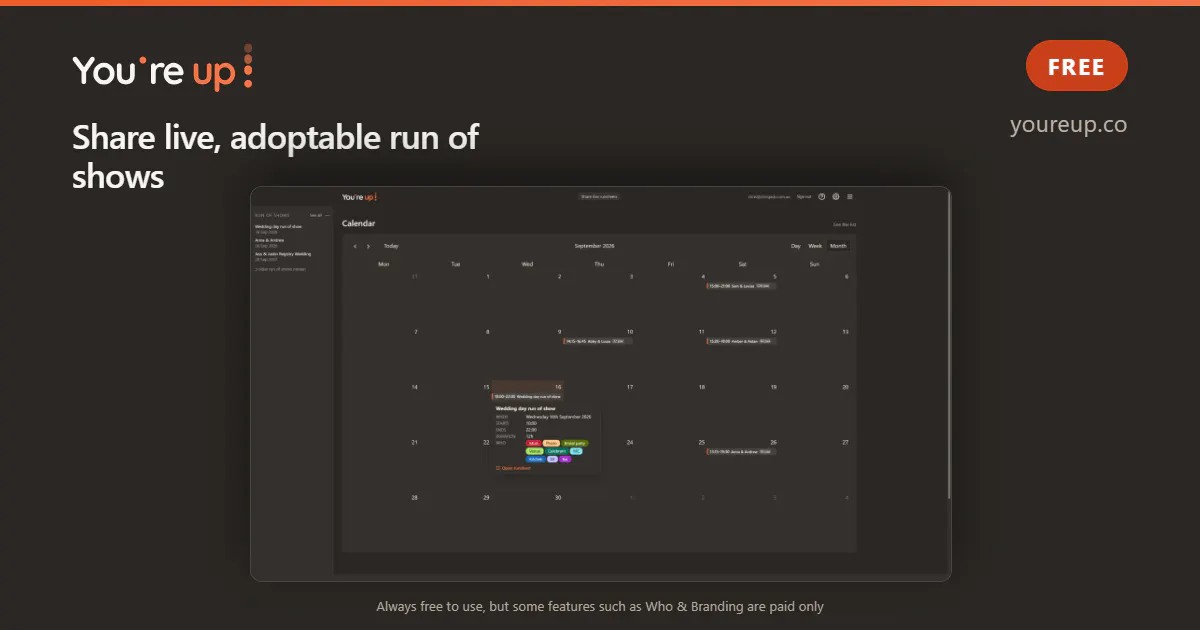The width and height of the screenshot is (1200, 630).
Task: Select day 1 in first calendar row
Action: click(x=488, y=276)
